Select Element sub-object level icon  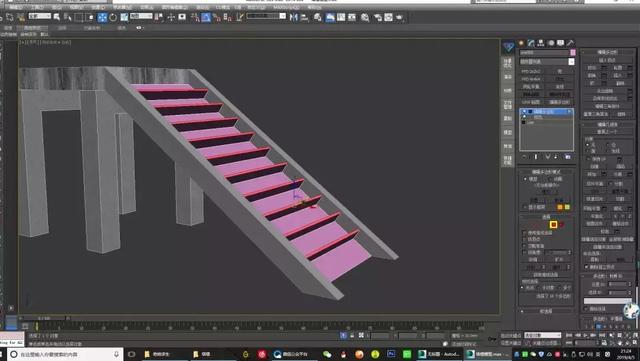pyautogui.click(x=562, y=225)
